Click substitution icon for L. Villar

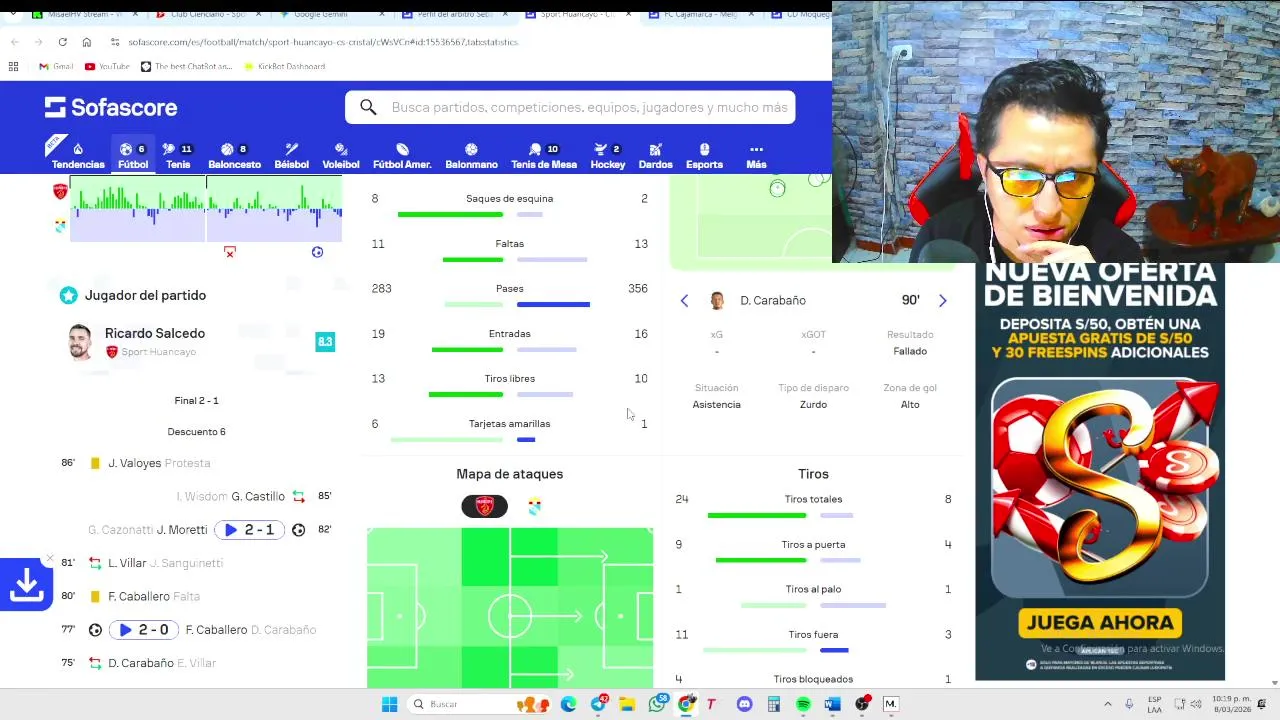(95, 563)
